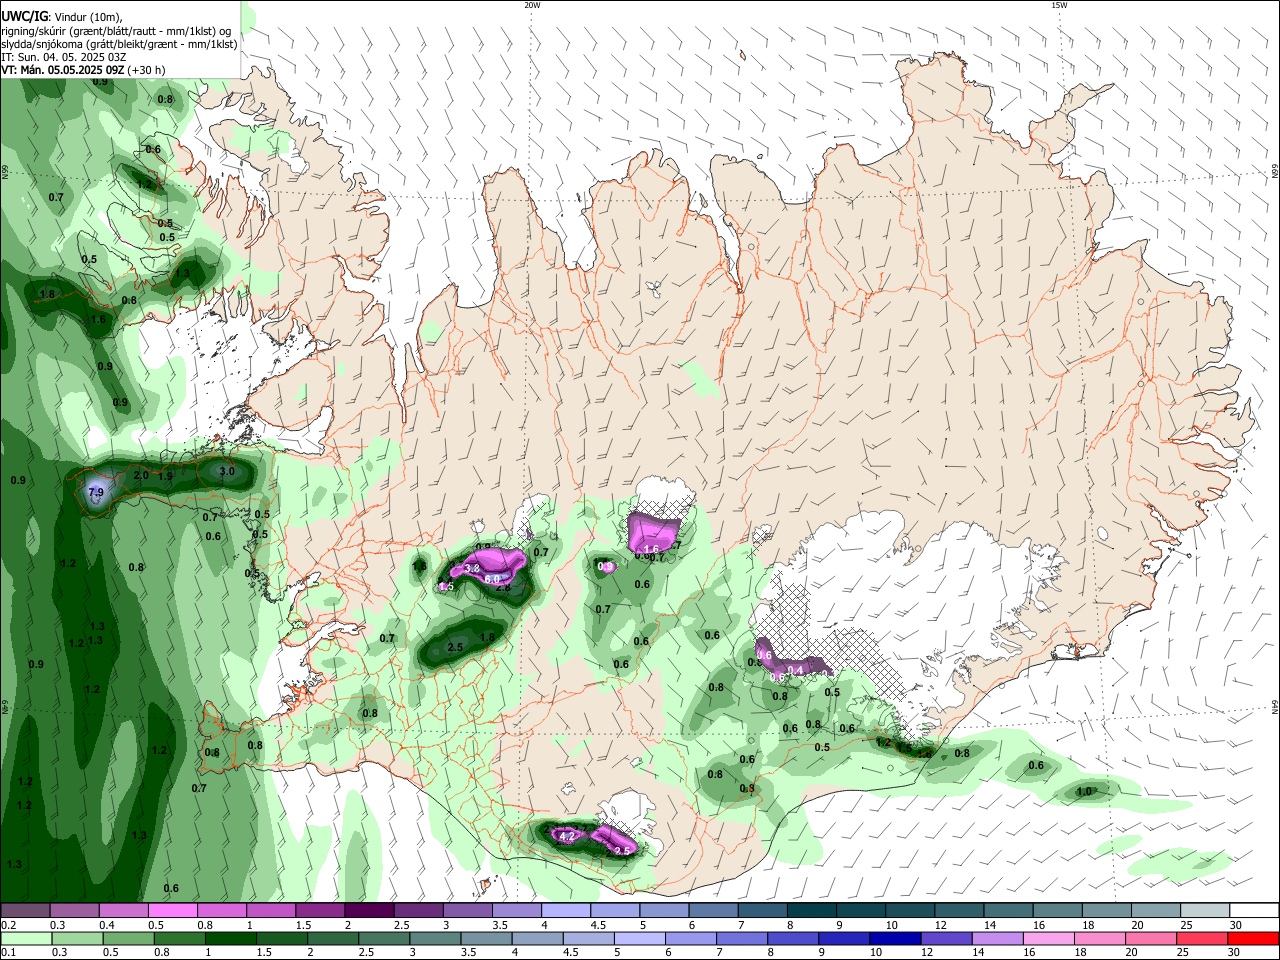This screenshot has height=960, width=1280.
Task: Click the '20W' longitude label
Action: pyautogui.click(x=532, y=5)
